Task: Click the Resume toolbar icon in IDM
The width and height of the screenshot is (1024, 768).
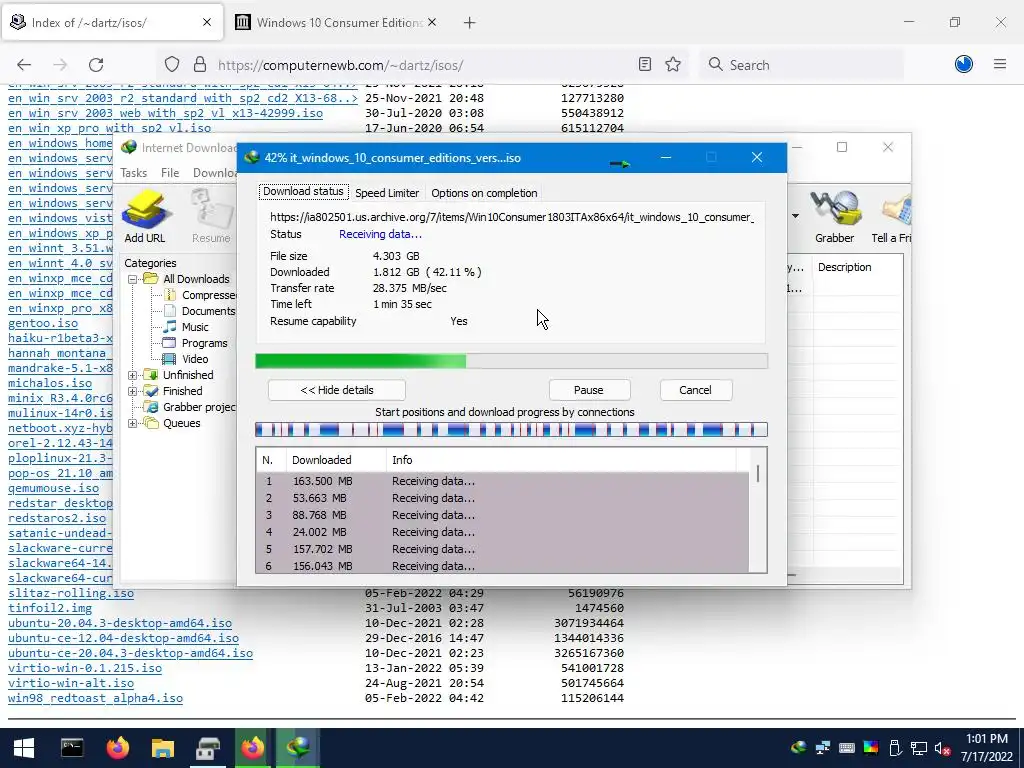Action: tap(211, 216)
